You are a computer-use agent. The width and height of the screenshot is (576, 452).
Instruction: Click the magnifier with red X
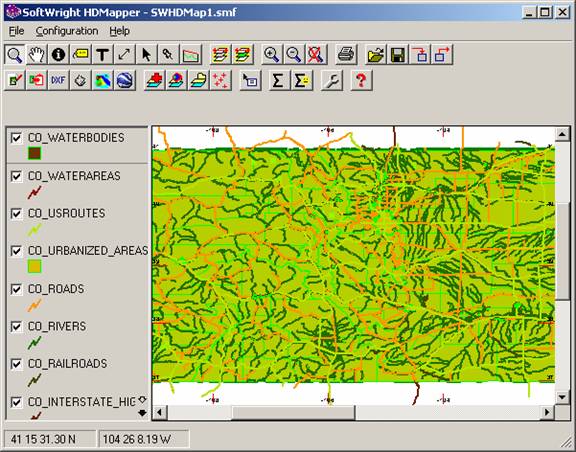[x=316, y=55]
